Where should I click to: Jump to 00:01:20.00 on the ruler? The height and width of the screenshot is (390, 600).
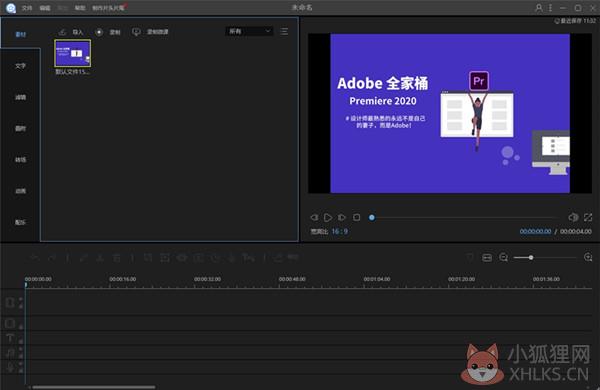pyautogui.click(x=461, y=279)
